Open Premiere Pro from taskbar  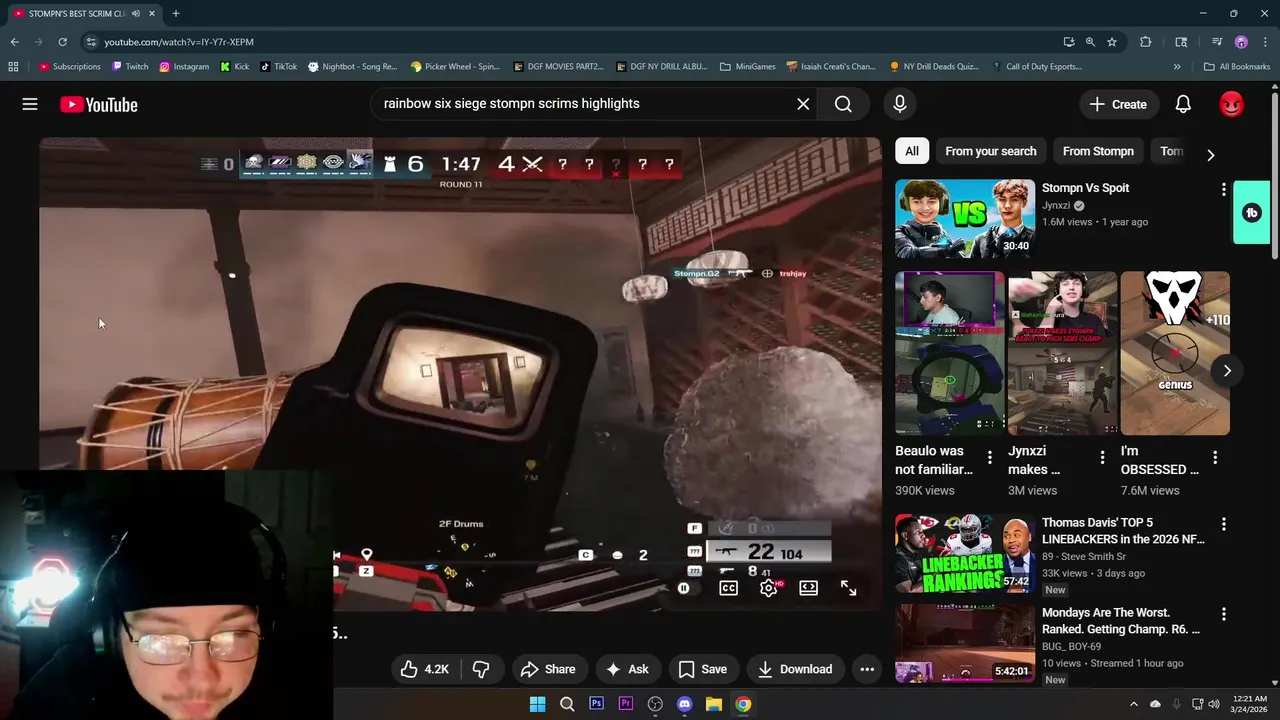[x=625, y=704]
